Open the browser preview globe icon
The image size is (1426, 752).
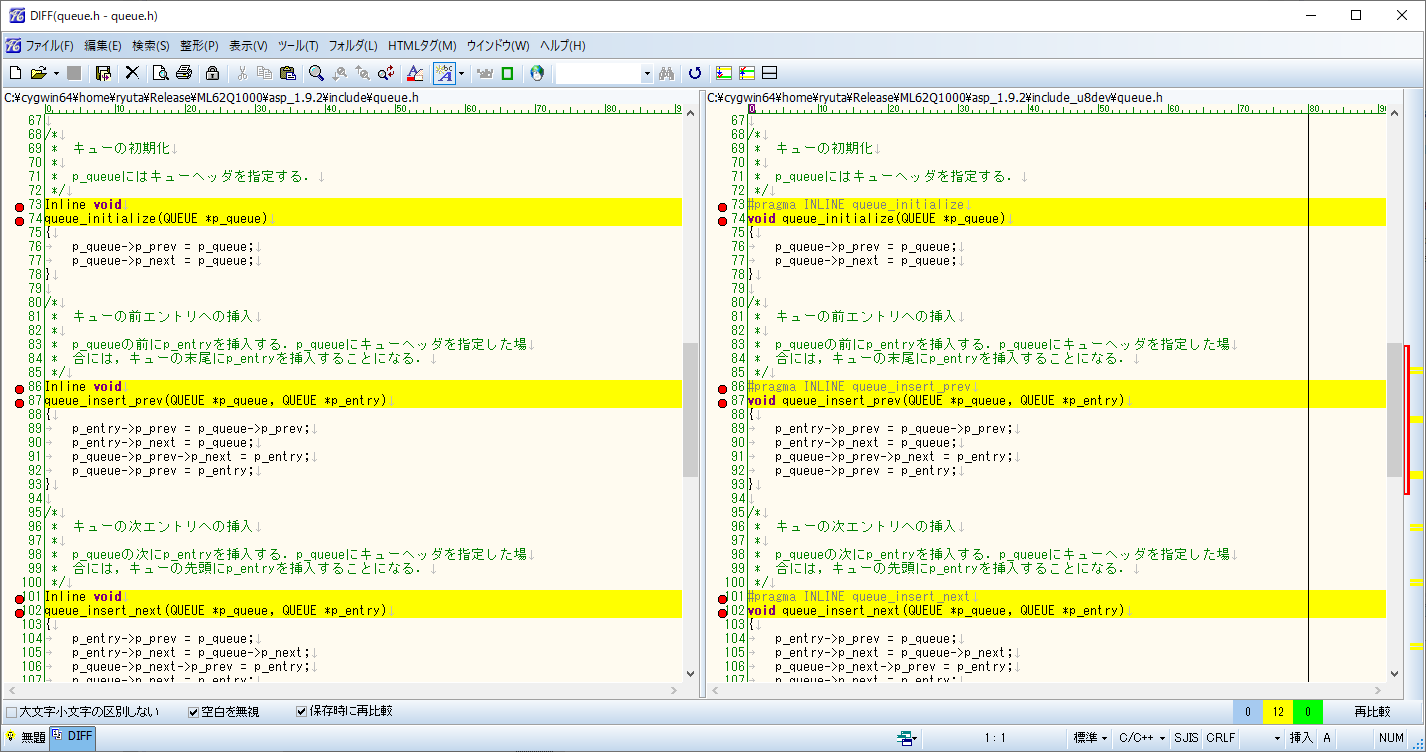point(537,73)
